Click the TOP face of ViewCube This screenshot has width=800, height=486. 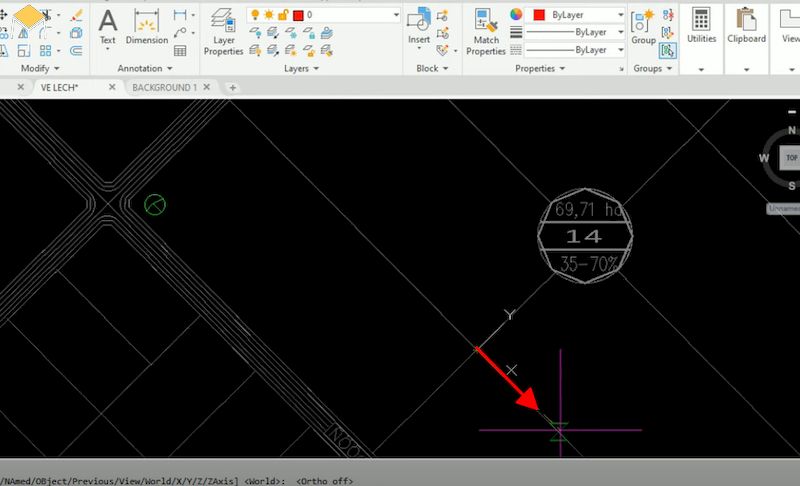pos(791,158)
